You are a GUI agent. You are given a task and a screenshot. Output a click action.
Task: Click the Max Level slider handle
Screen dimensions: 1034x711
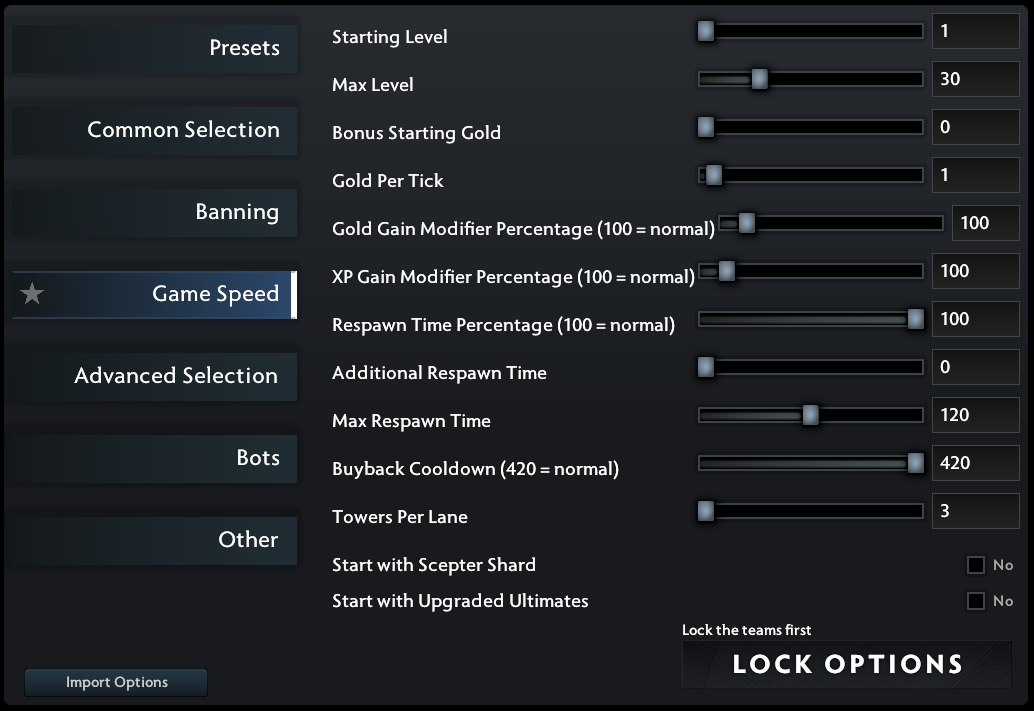point(760,79)
